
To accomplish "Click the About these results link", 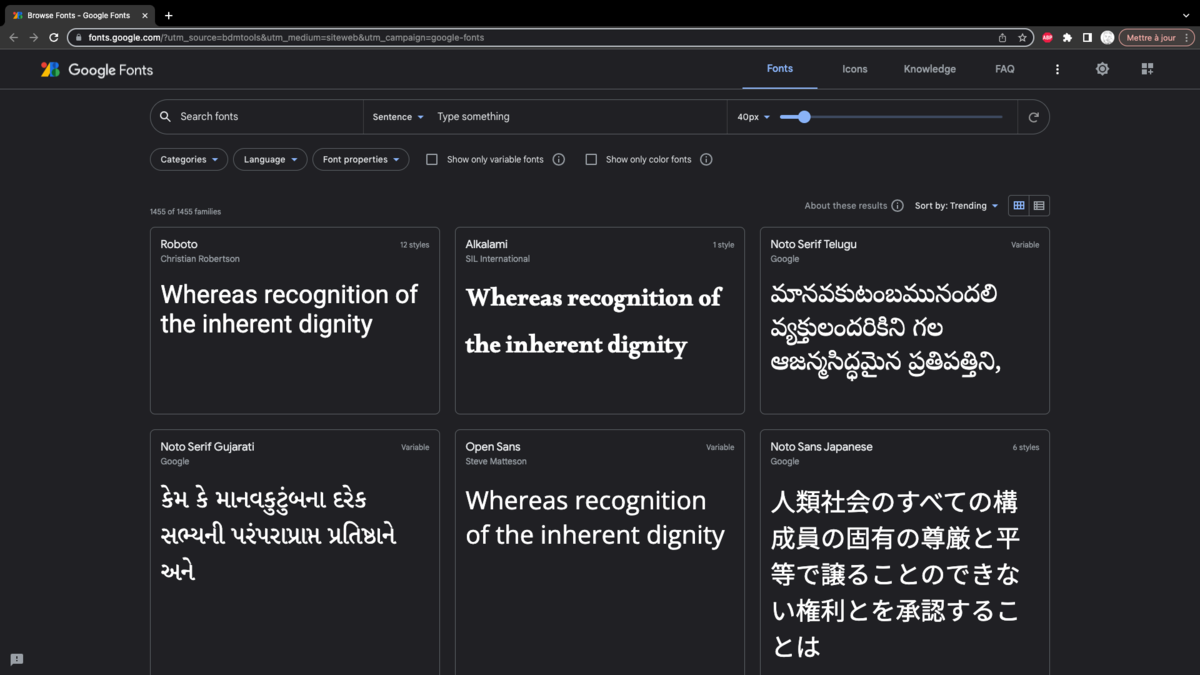I will tap(846, 206).
